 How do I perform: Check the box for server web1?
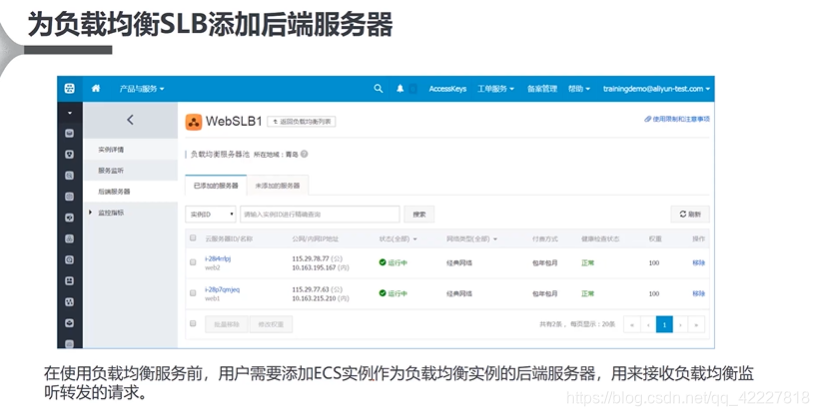(193, 293)
